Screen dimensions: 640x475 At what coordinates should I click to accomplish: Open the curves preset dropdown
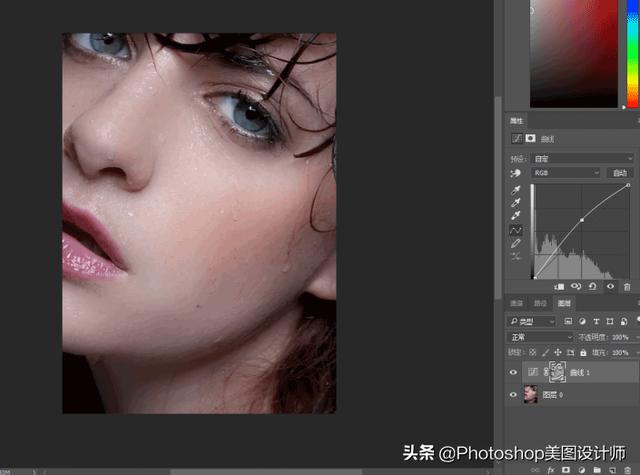point(583,158)
